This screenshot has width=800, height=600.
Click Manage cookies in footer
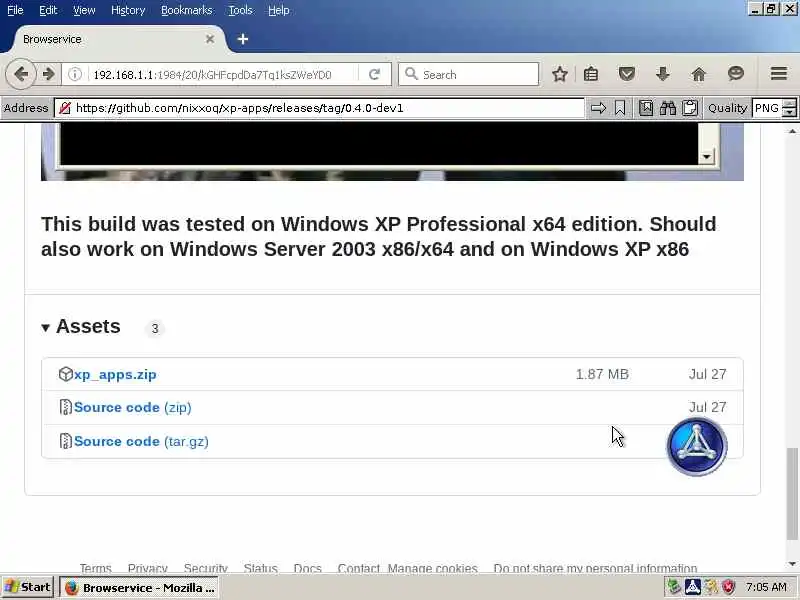pos(433,568)
